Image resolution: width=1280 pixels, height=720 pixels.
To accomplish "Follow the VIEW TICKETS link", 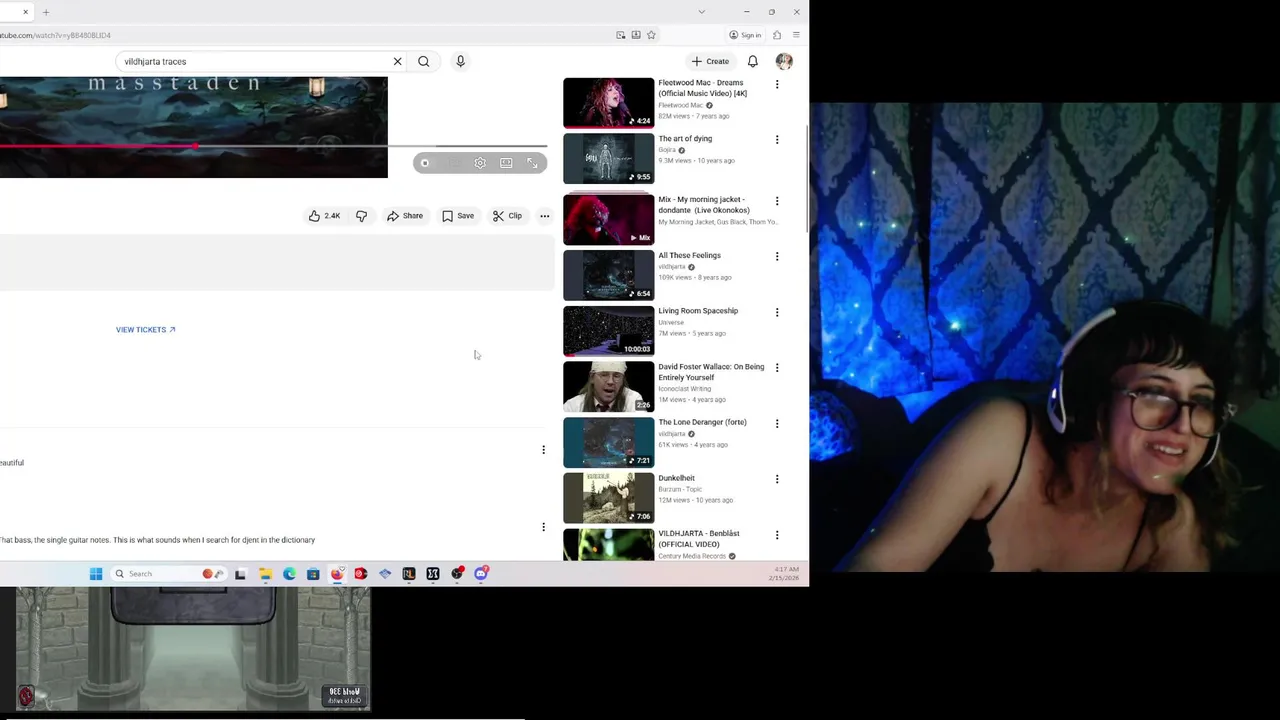I will coord(145,330).
